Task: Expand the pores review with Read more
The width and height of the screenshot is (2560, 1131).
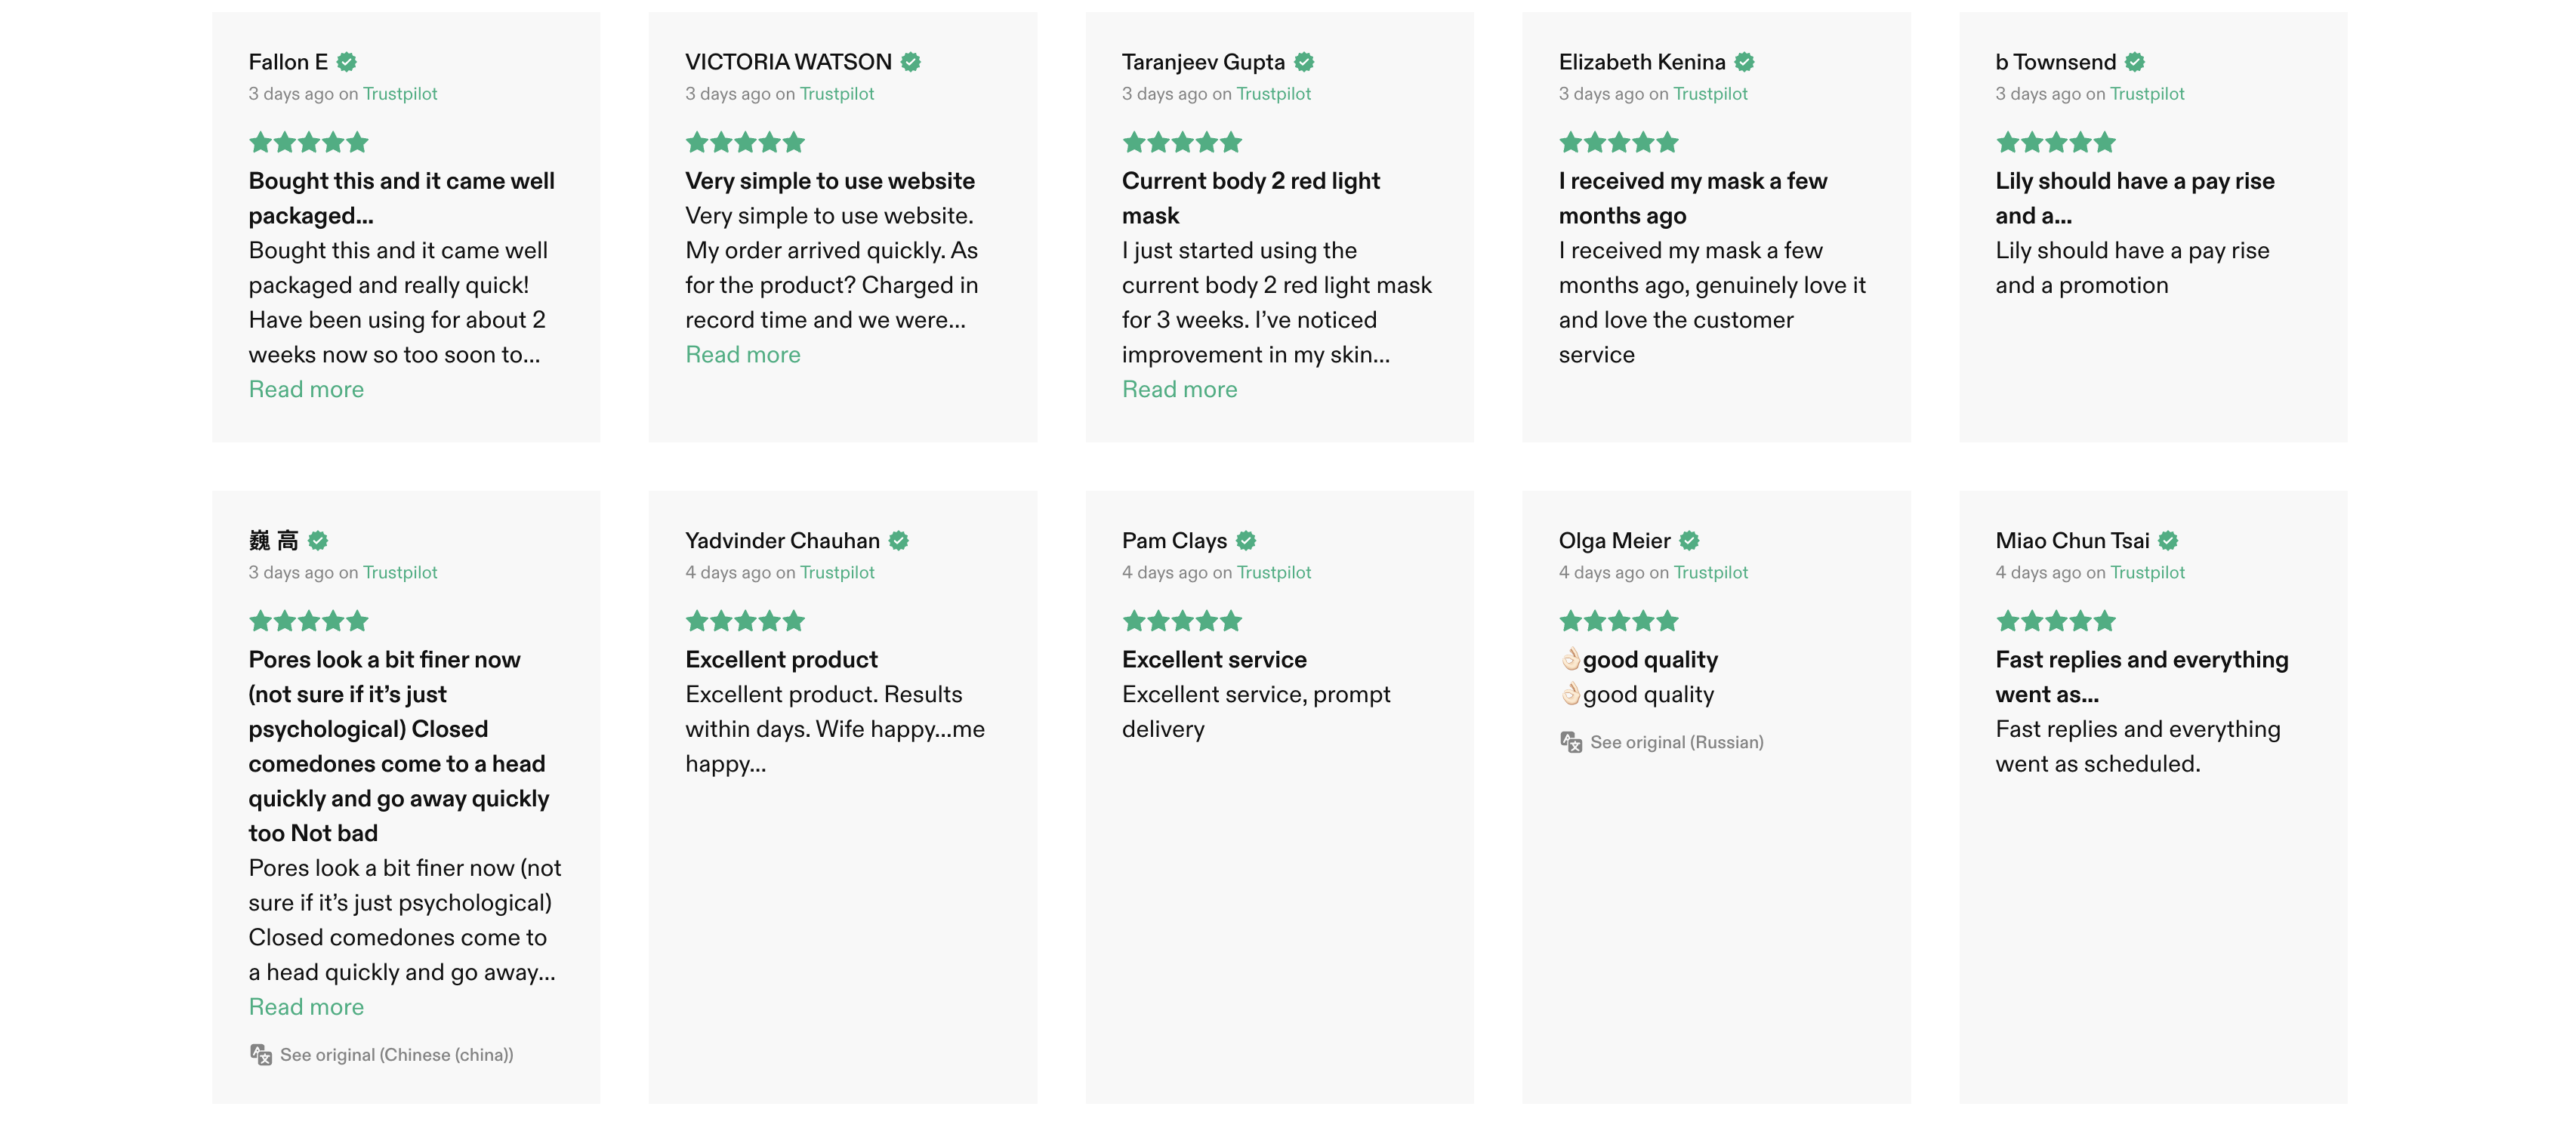Action: [306, 1007]
